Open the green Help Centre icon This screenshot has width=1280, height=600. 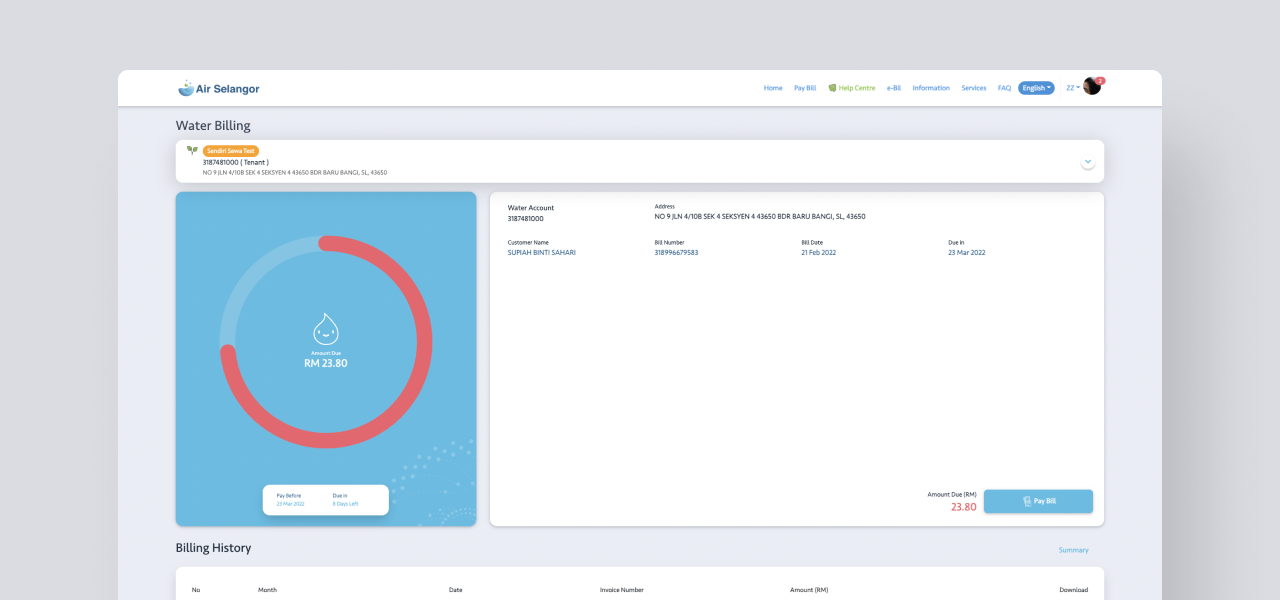tap(831, 88)
